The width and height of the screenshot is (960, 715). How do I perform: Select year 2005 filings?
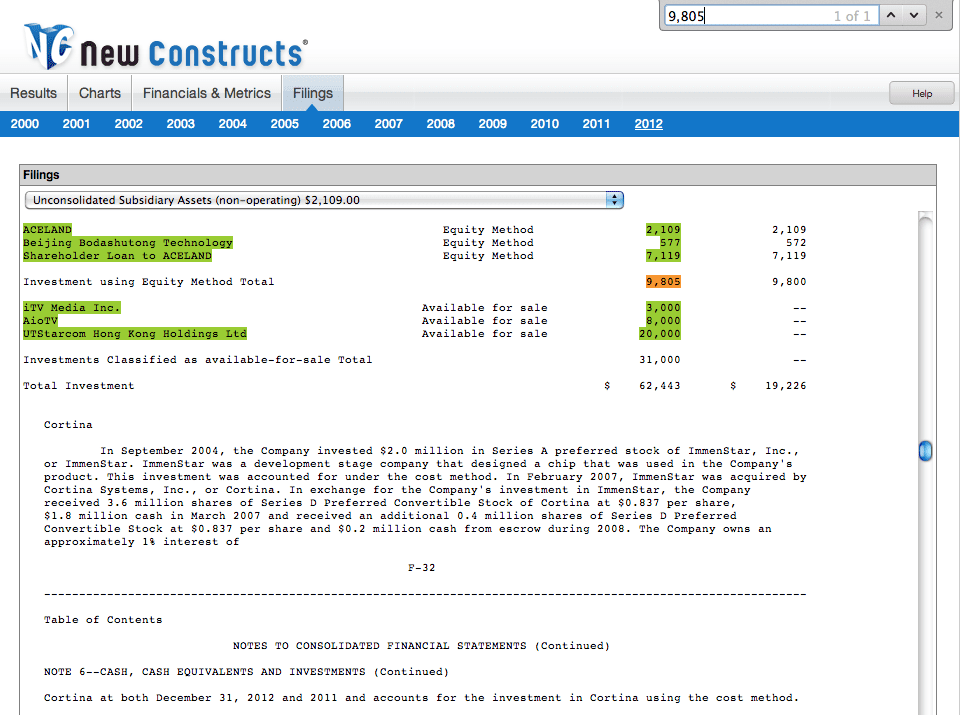pos(285,124)
